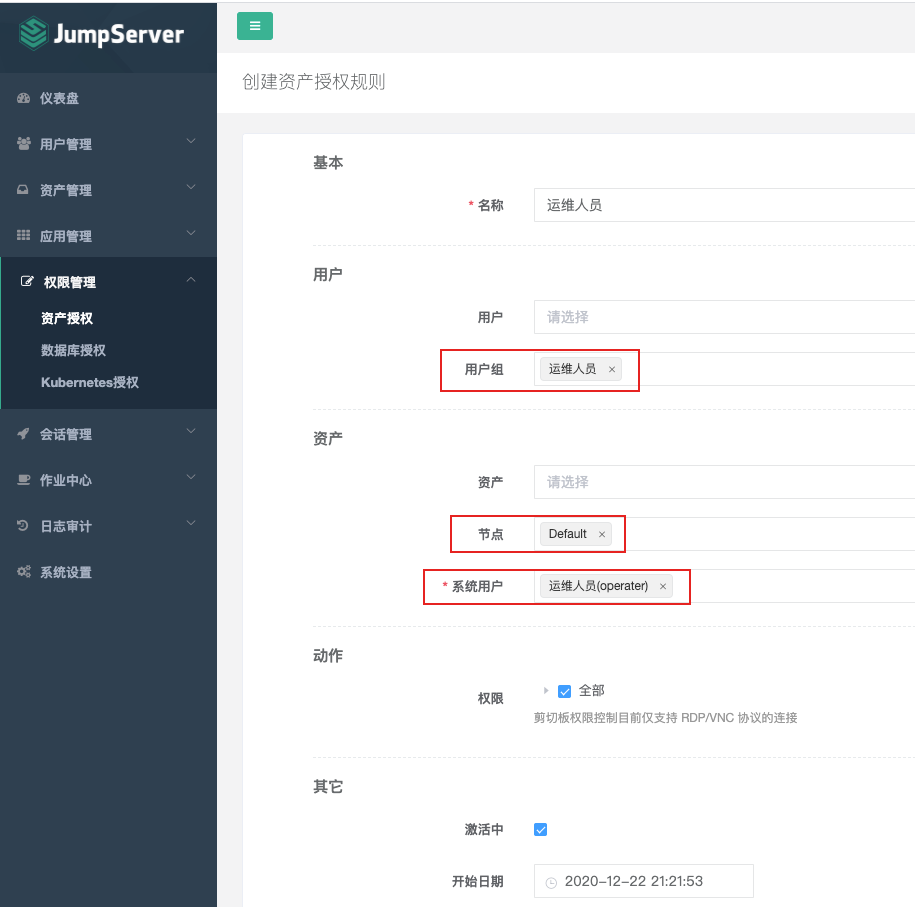Remove 运维人员 tag from 用户组
The image size is (915, 907).
[612, 369]
